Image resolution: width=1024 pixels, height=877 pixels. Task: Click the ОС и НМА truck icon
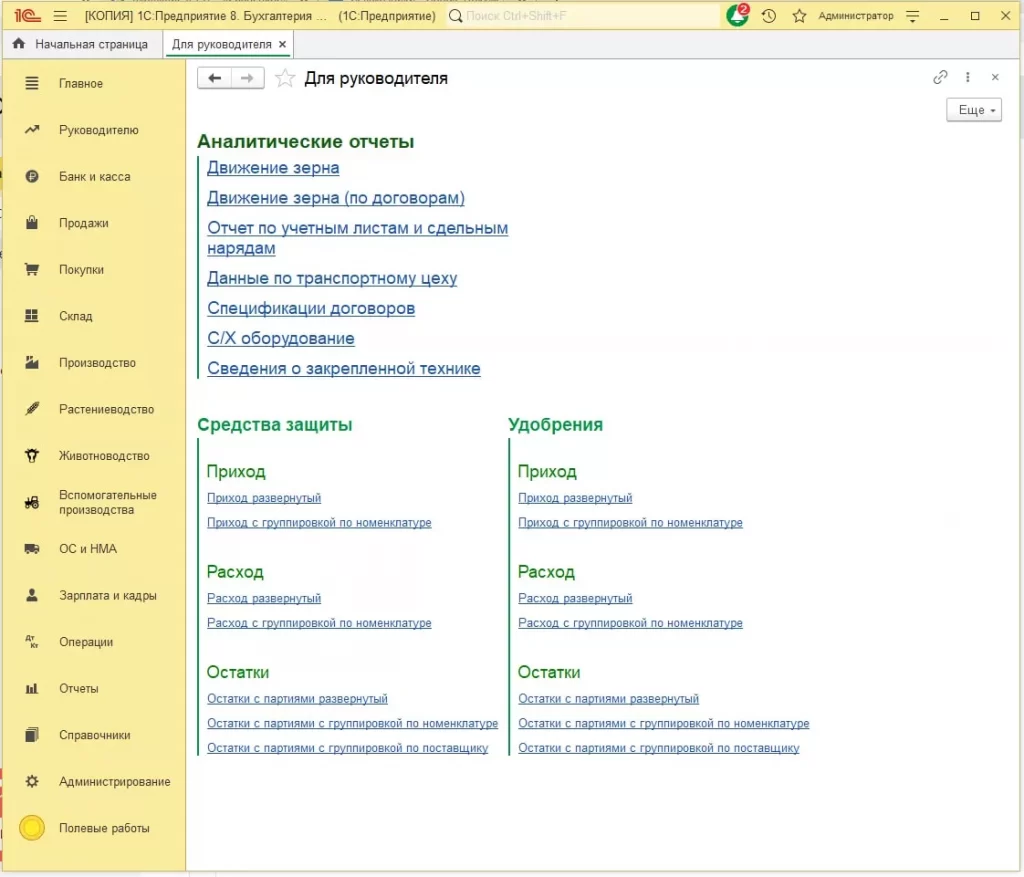pyautogui.click(x=31, y=549)
